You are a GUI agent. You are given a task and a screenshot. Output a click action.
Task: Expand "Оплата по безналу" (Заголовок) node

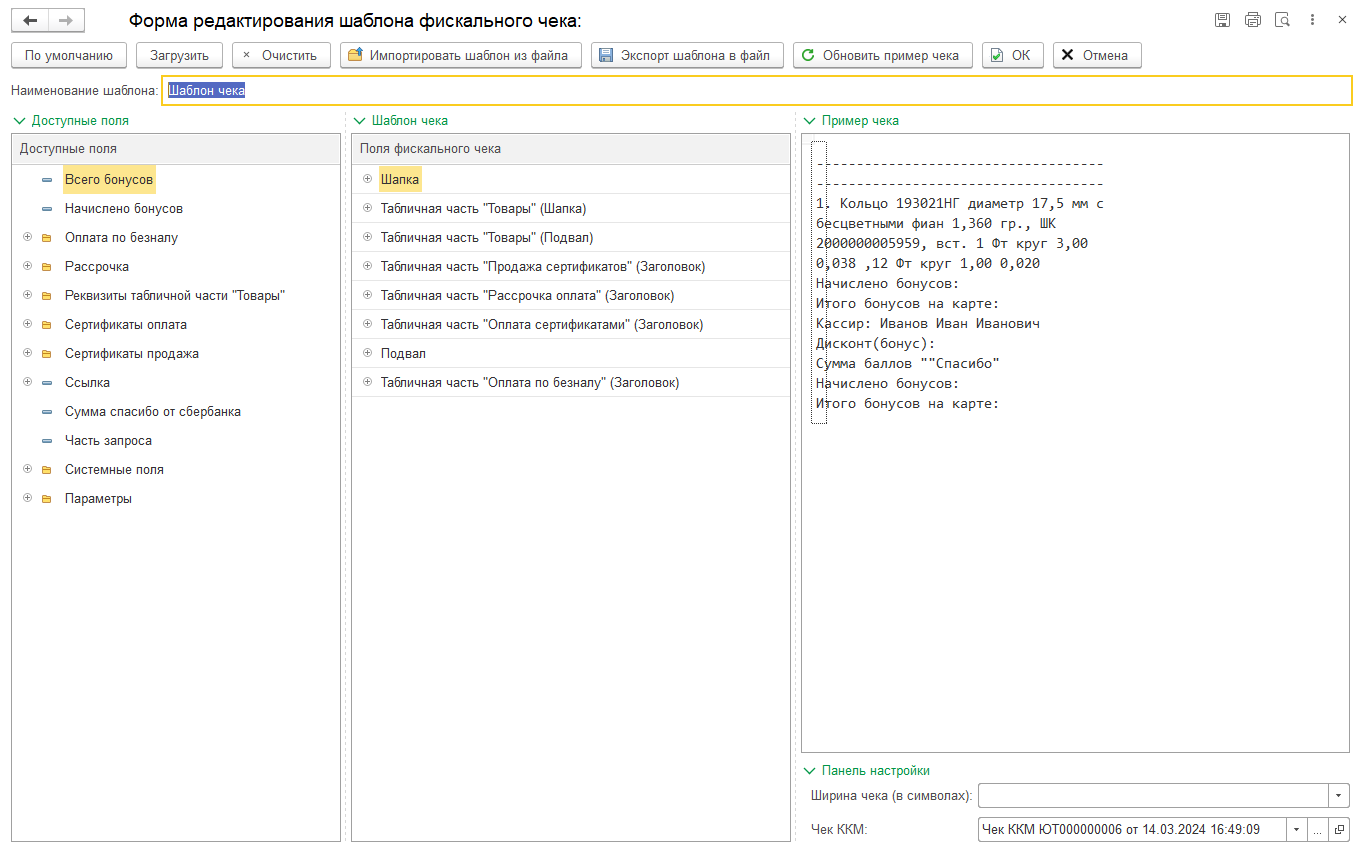pyautogui.click(x=367, y=383)
